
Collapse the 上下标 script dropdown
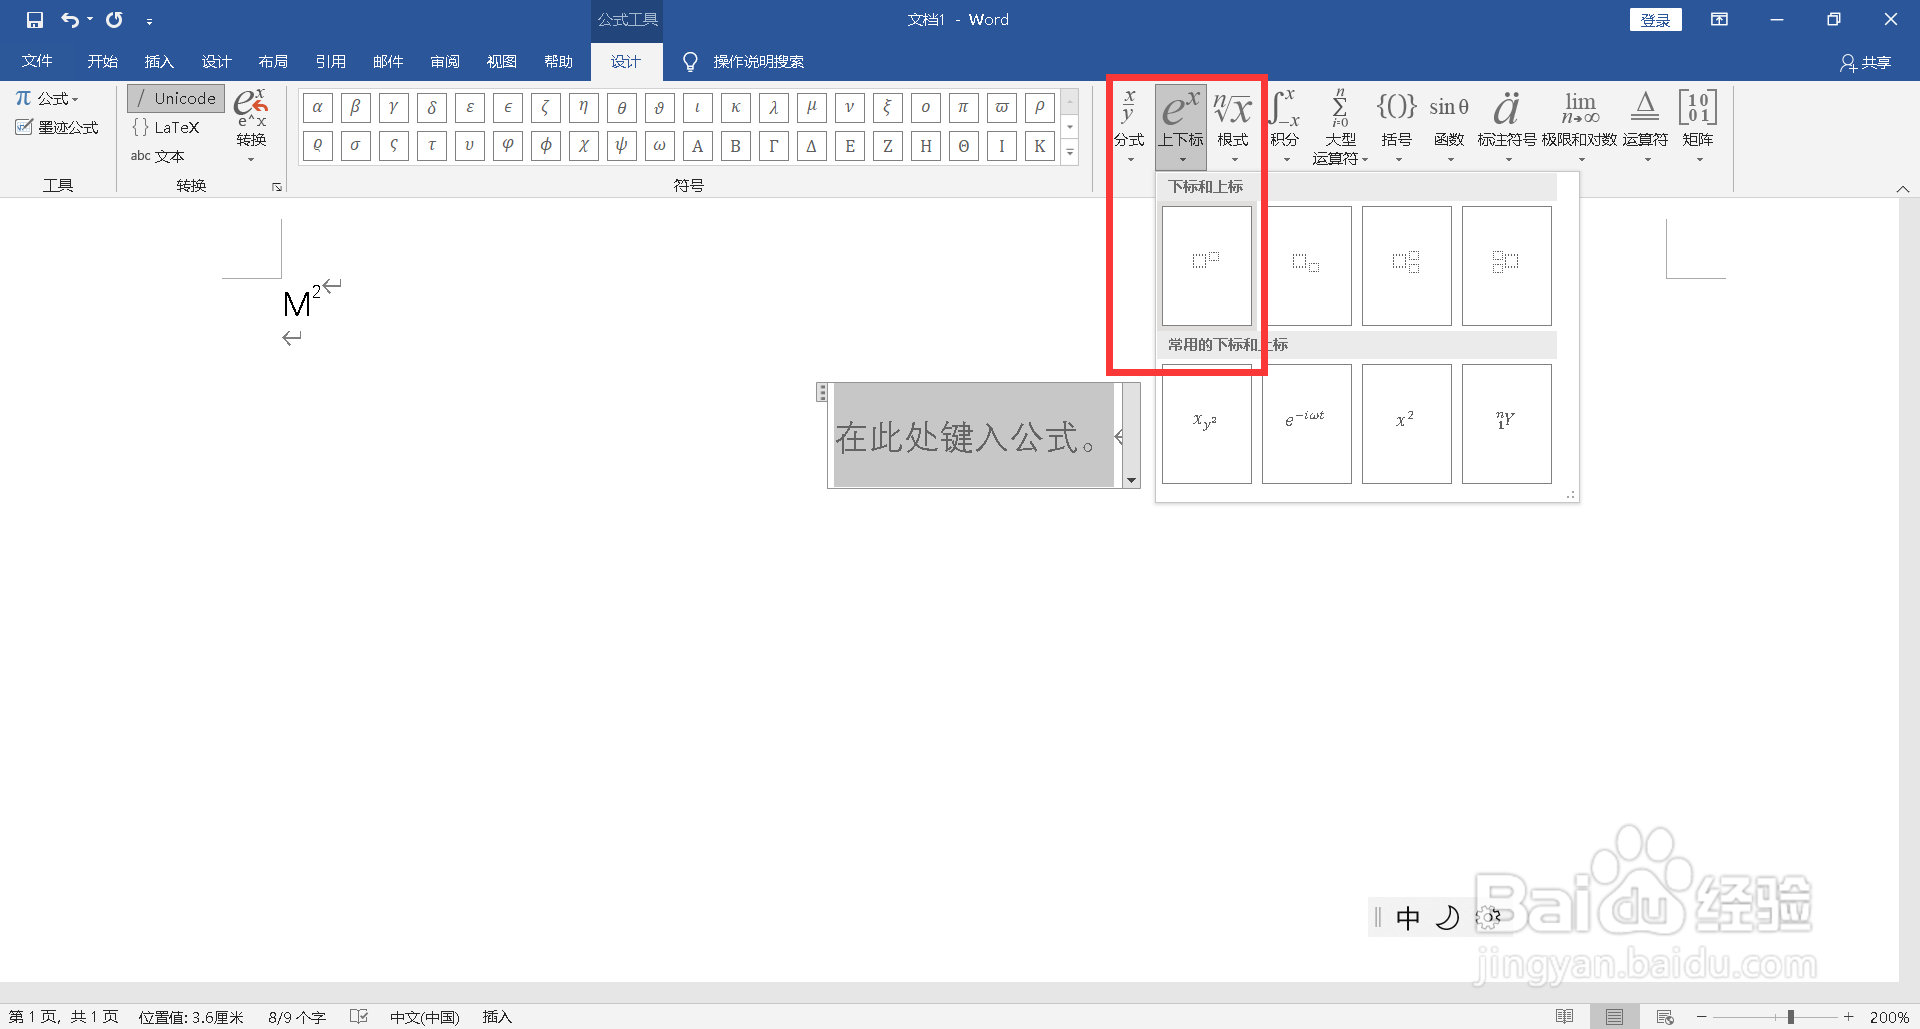1181,125
